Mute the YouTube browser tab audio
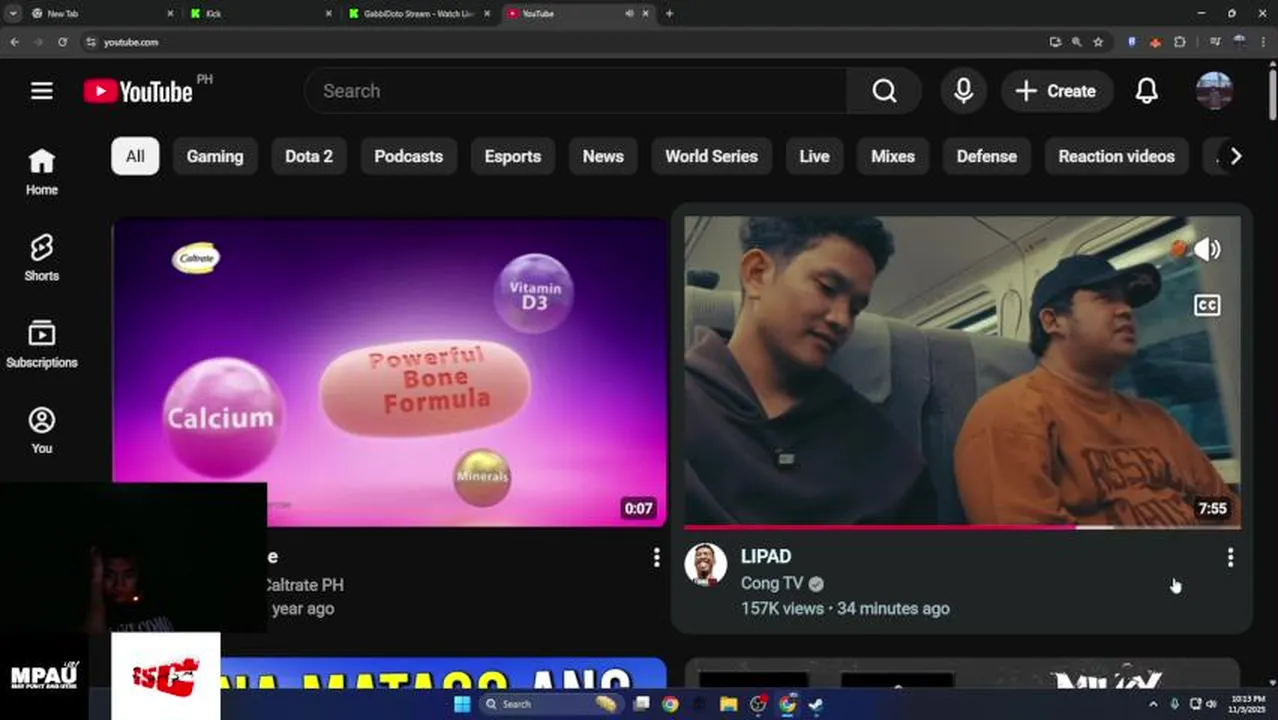Screen dimensions: 1278x720 click(629, 13)
